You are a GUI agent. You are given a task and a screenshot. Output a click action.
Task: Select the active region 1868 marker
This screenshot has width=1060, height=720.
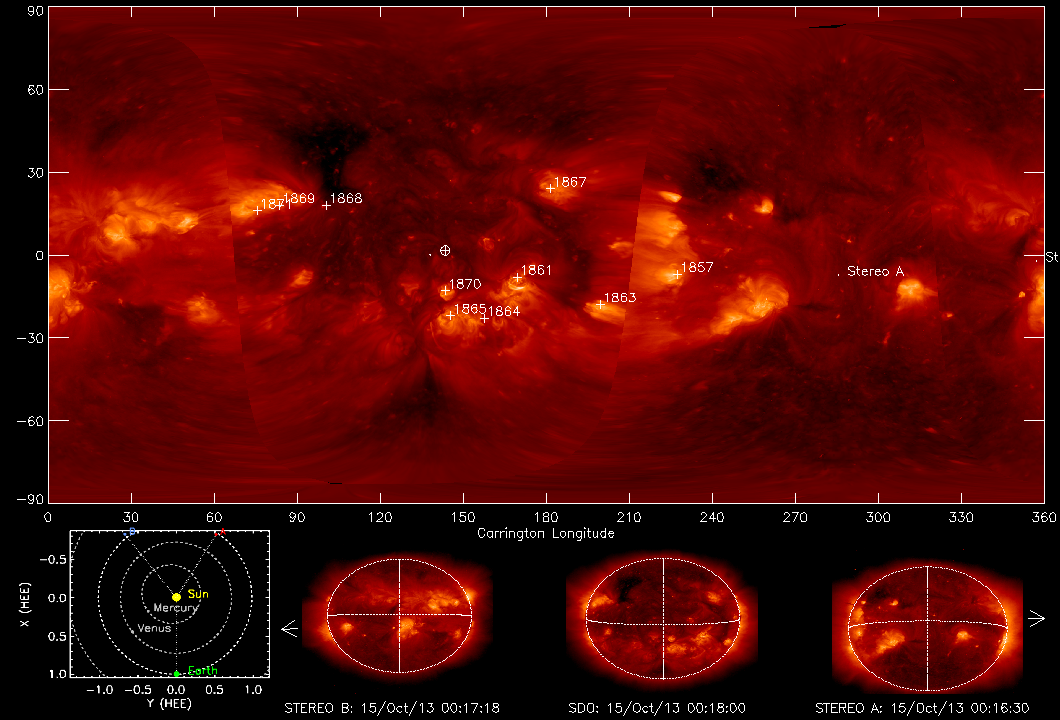(x=326, y=205)
